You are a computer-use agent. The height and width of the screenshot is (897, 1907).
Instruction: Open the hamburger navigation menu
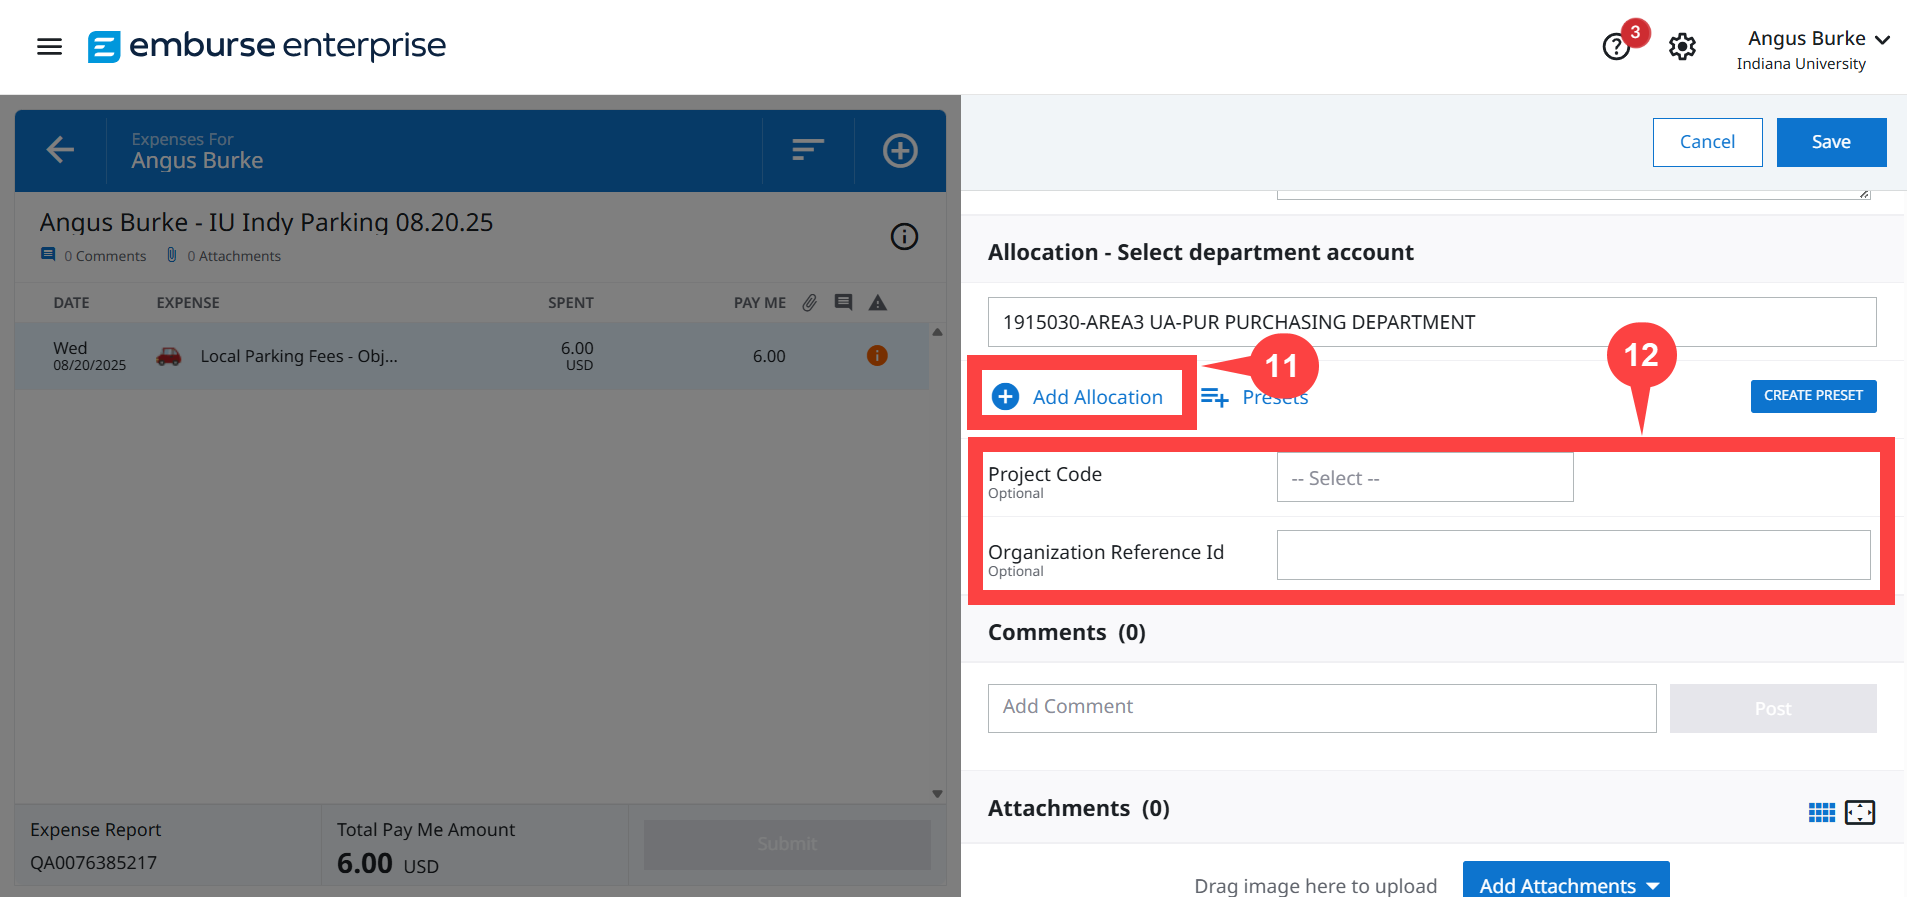click(49, 46)
